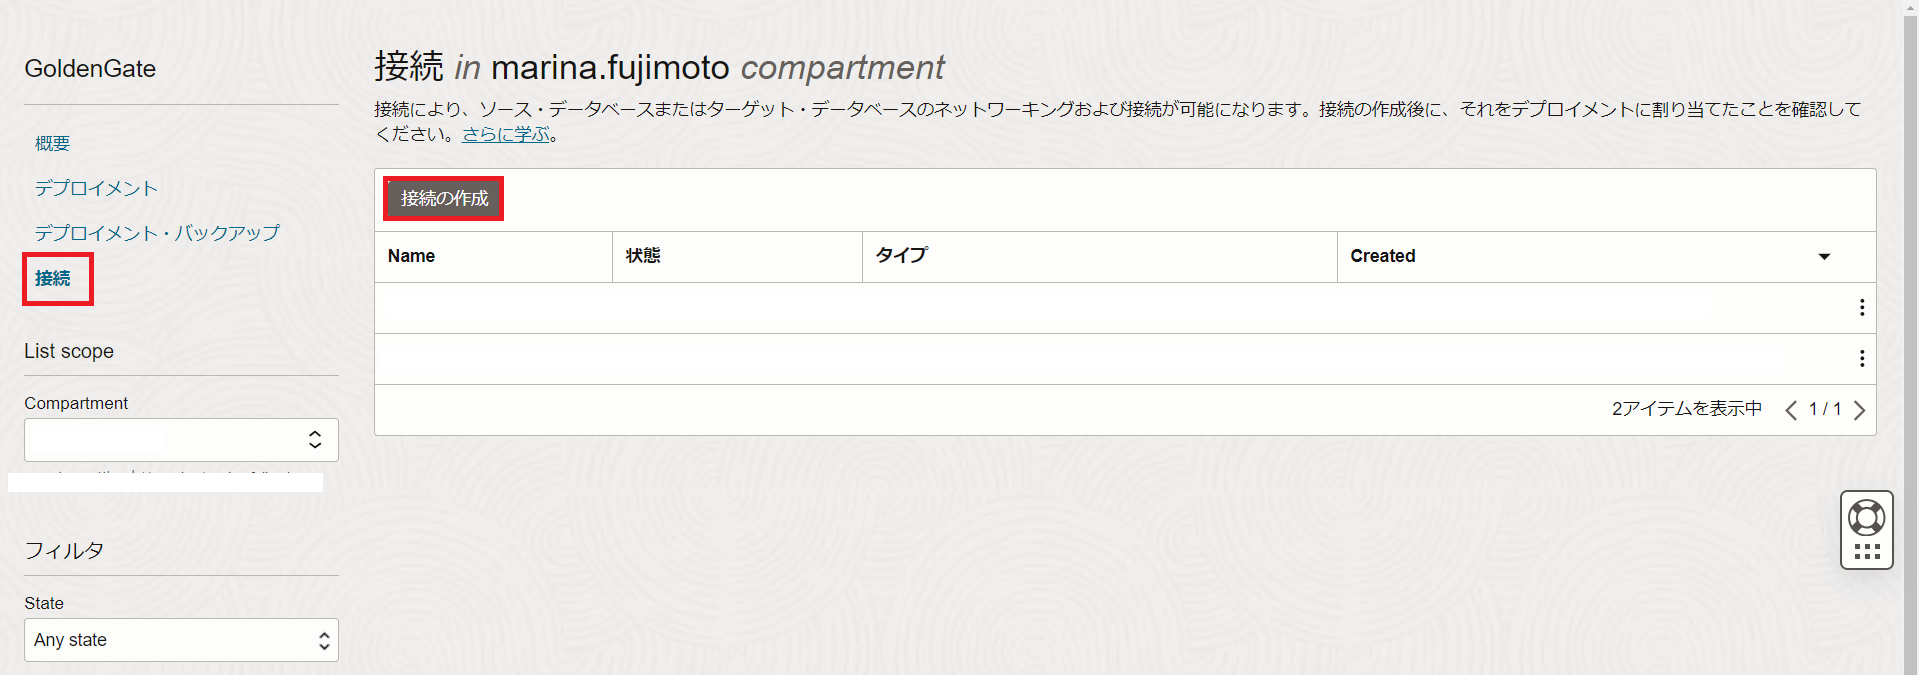
Task: Click the 状態 column header
Action: 643,256
